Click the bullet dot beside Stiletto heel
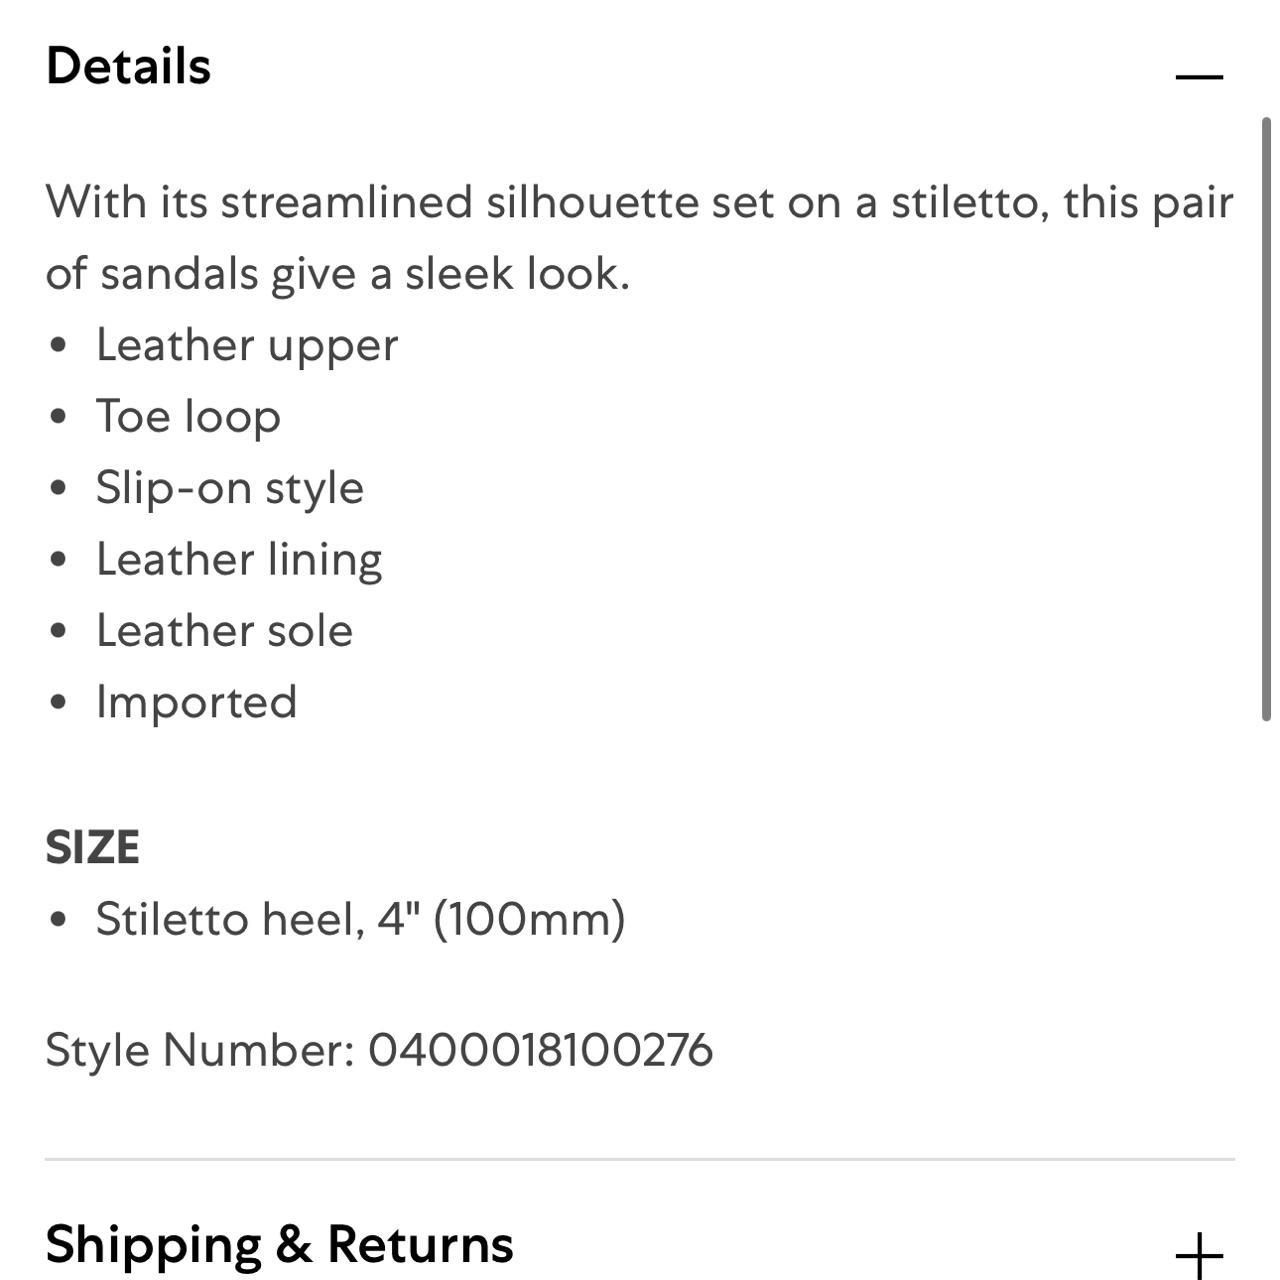Image resolution: width=1280 pixels, height=1280 pixels. pos(58,919)
